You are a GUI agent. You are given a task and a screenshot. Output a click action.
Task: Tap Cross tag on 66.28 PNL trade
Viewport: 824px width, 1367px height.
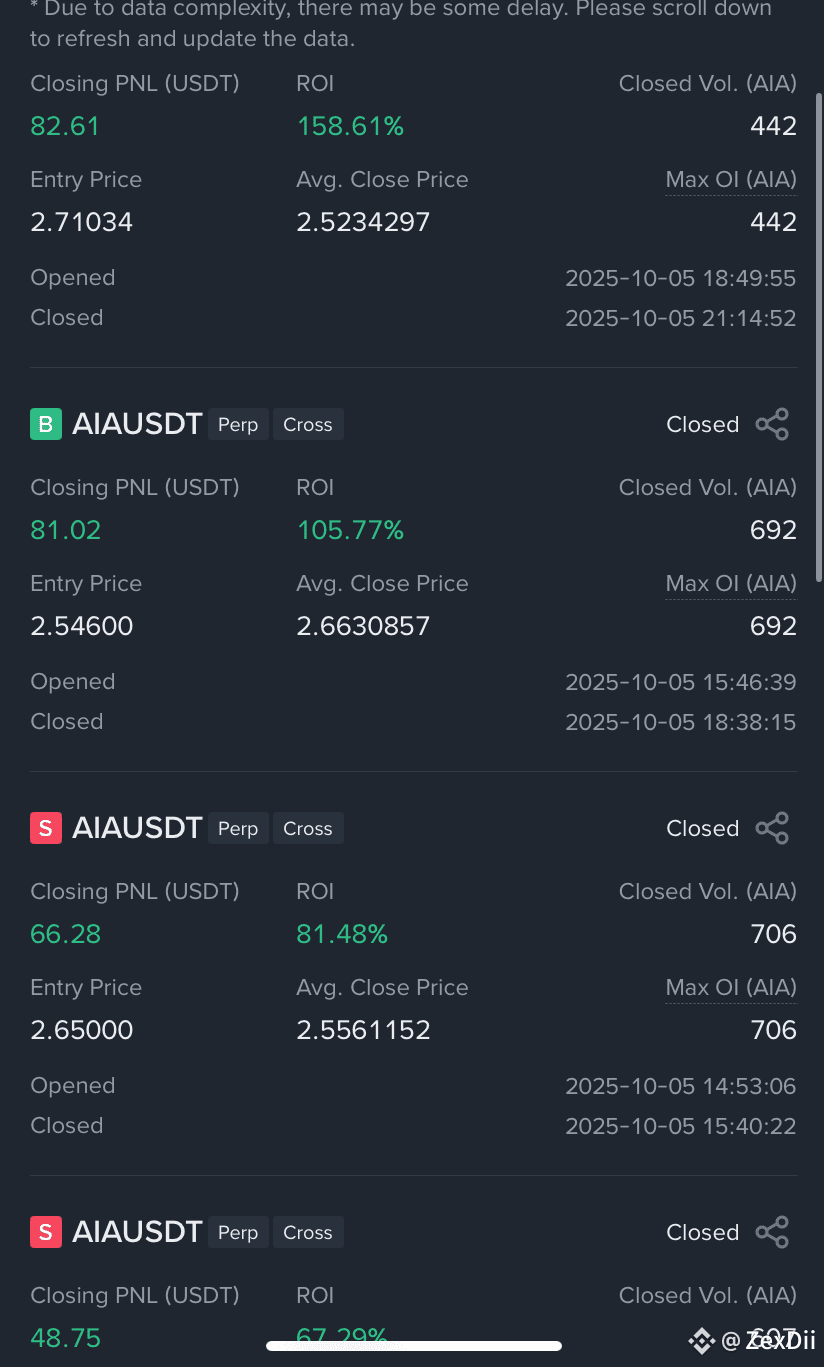[308, 829]
